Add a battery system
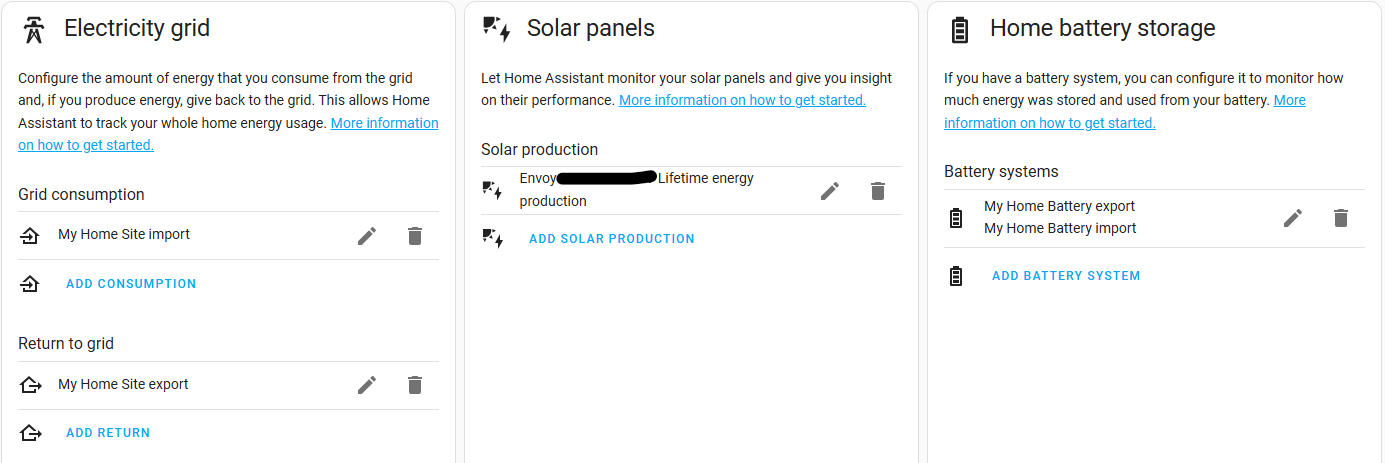The width and height of the screenshot is (1385, 463). pos(1066,276)
